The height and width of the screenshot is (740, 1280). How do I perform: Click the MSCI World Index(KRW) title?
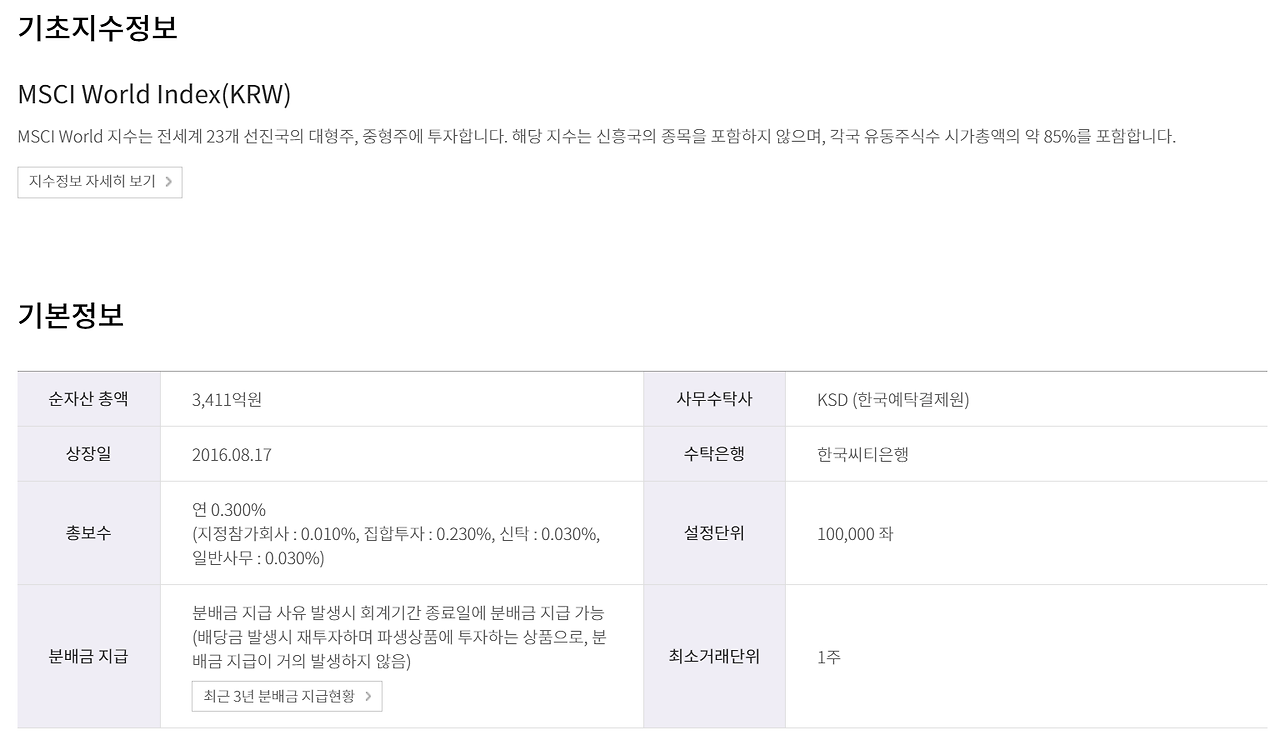click(x=154, y=94)
